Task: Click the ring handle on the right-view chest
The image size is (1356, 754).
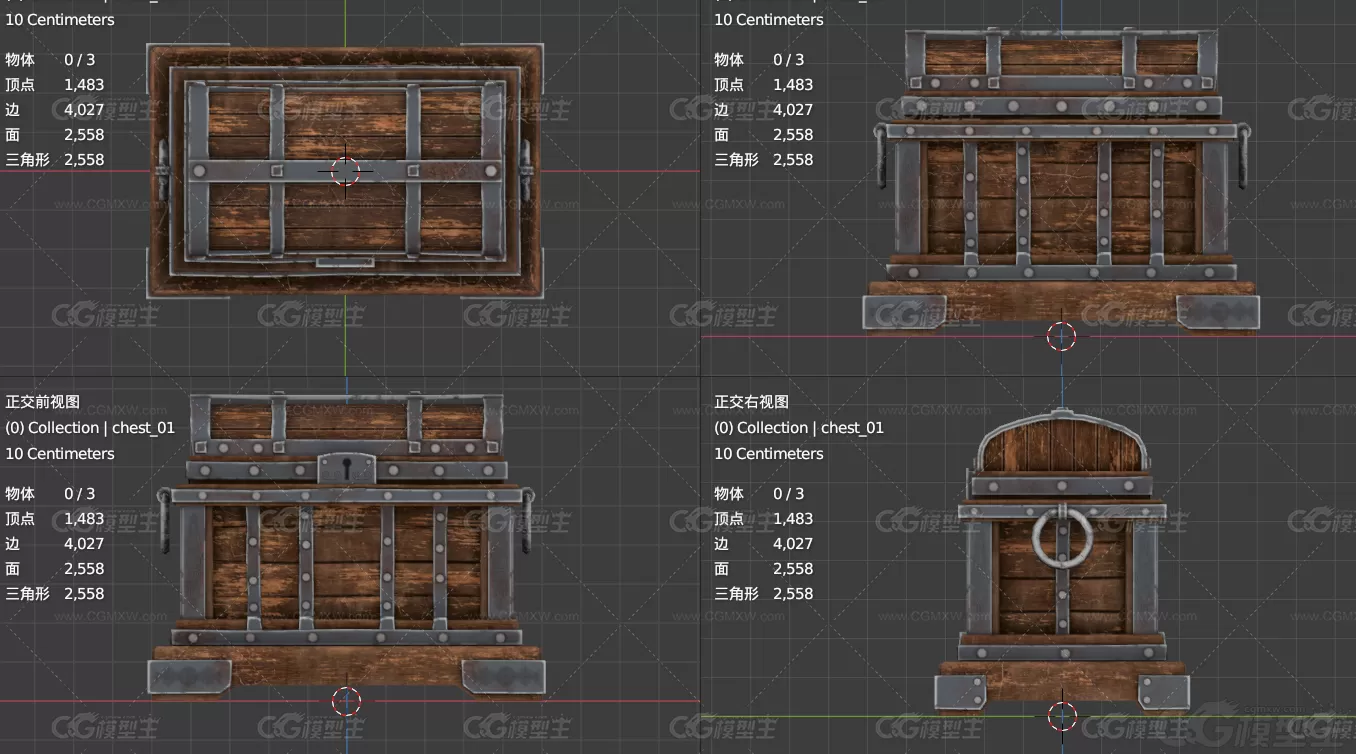Action: (1061, 538)
